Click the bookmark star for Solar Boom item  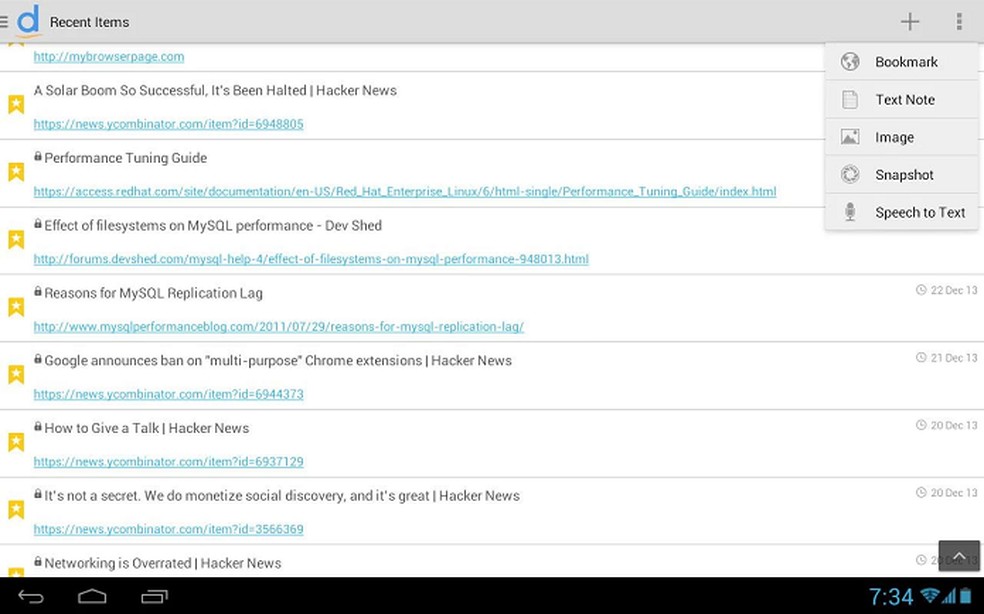16,104
